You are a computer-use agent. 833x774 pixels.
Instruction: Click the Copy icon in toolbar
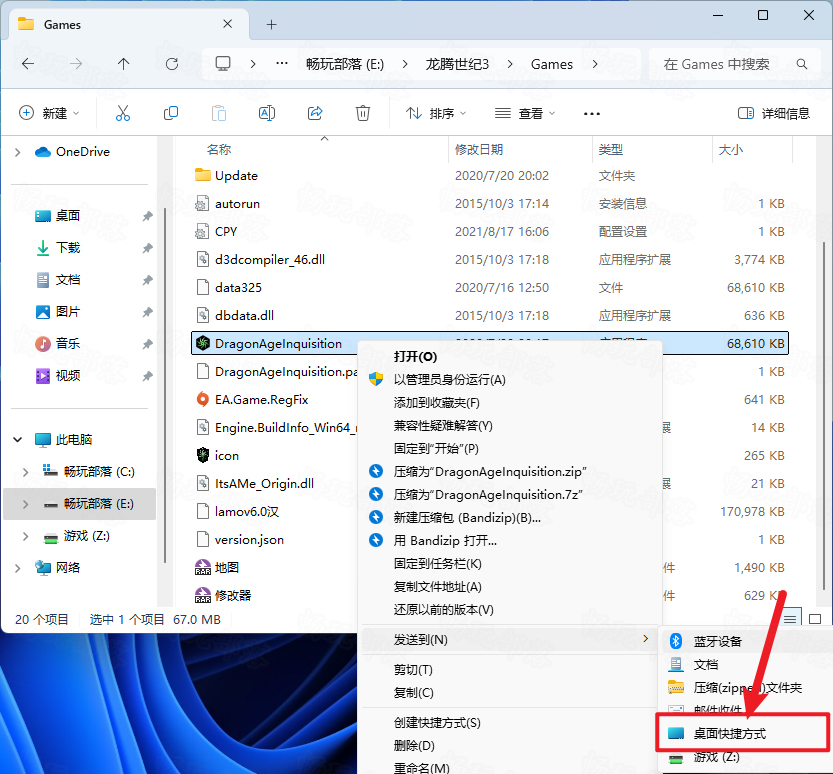click(x=171, y=113)
